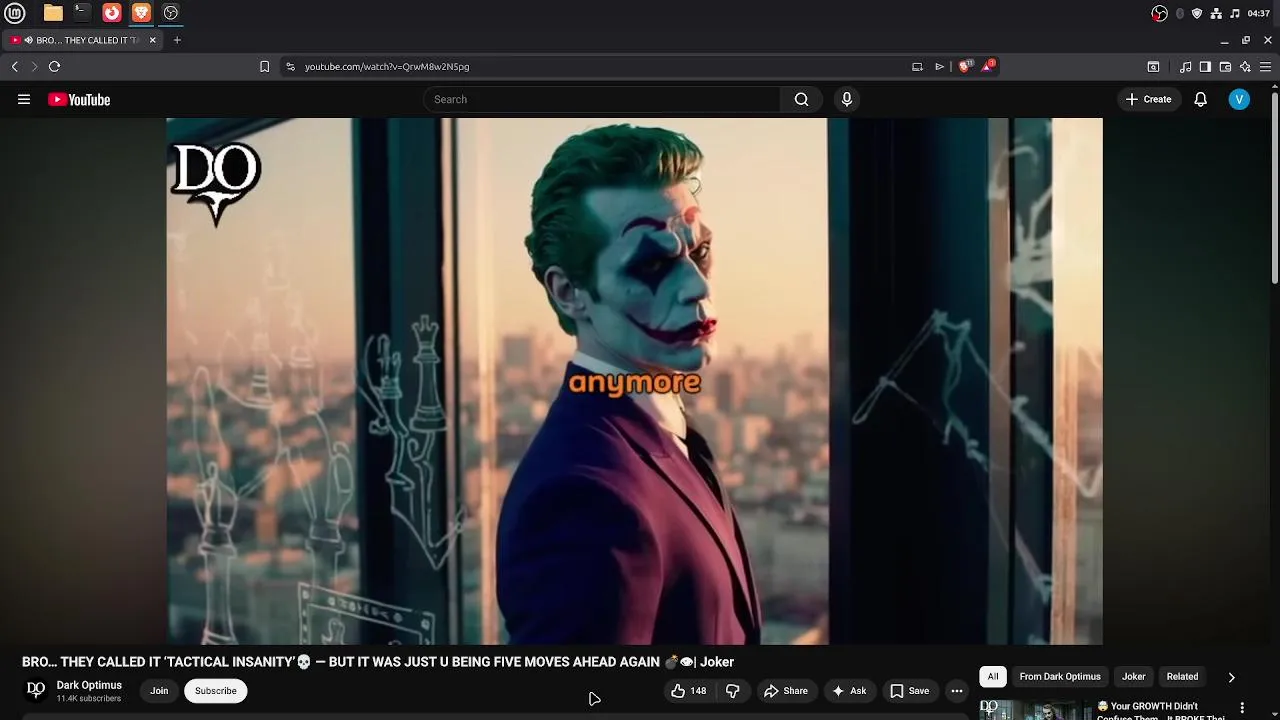
Task: Open account avatar menu
Action: click(1239, 99)
